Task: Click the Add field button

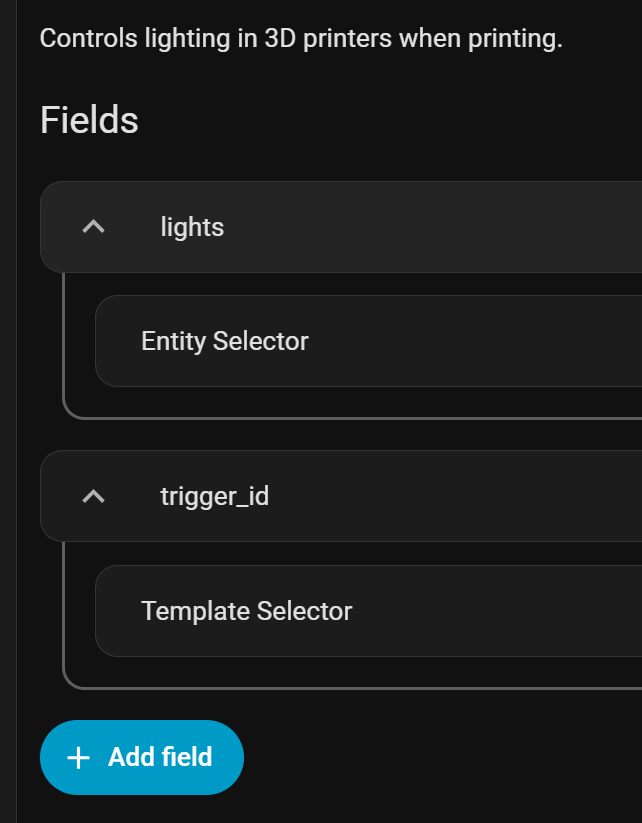Action: tap(142, 757)
